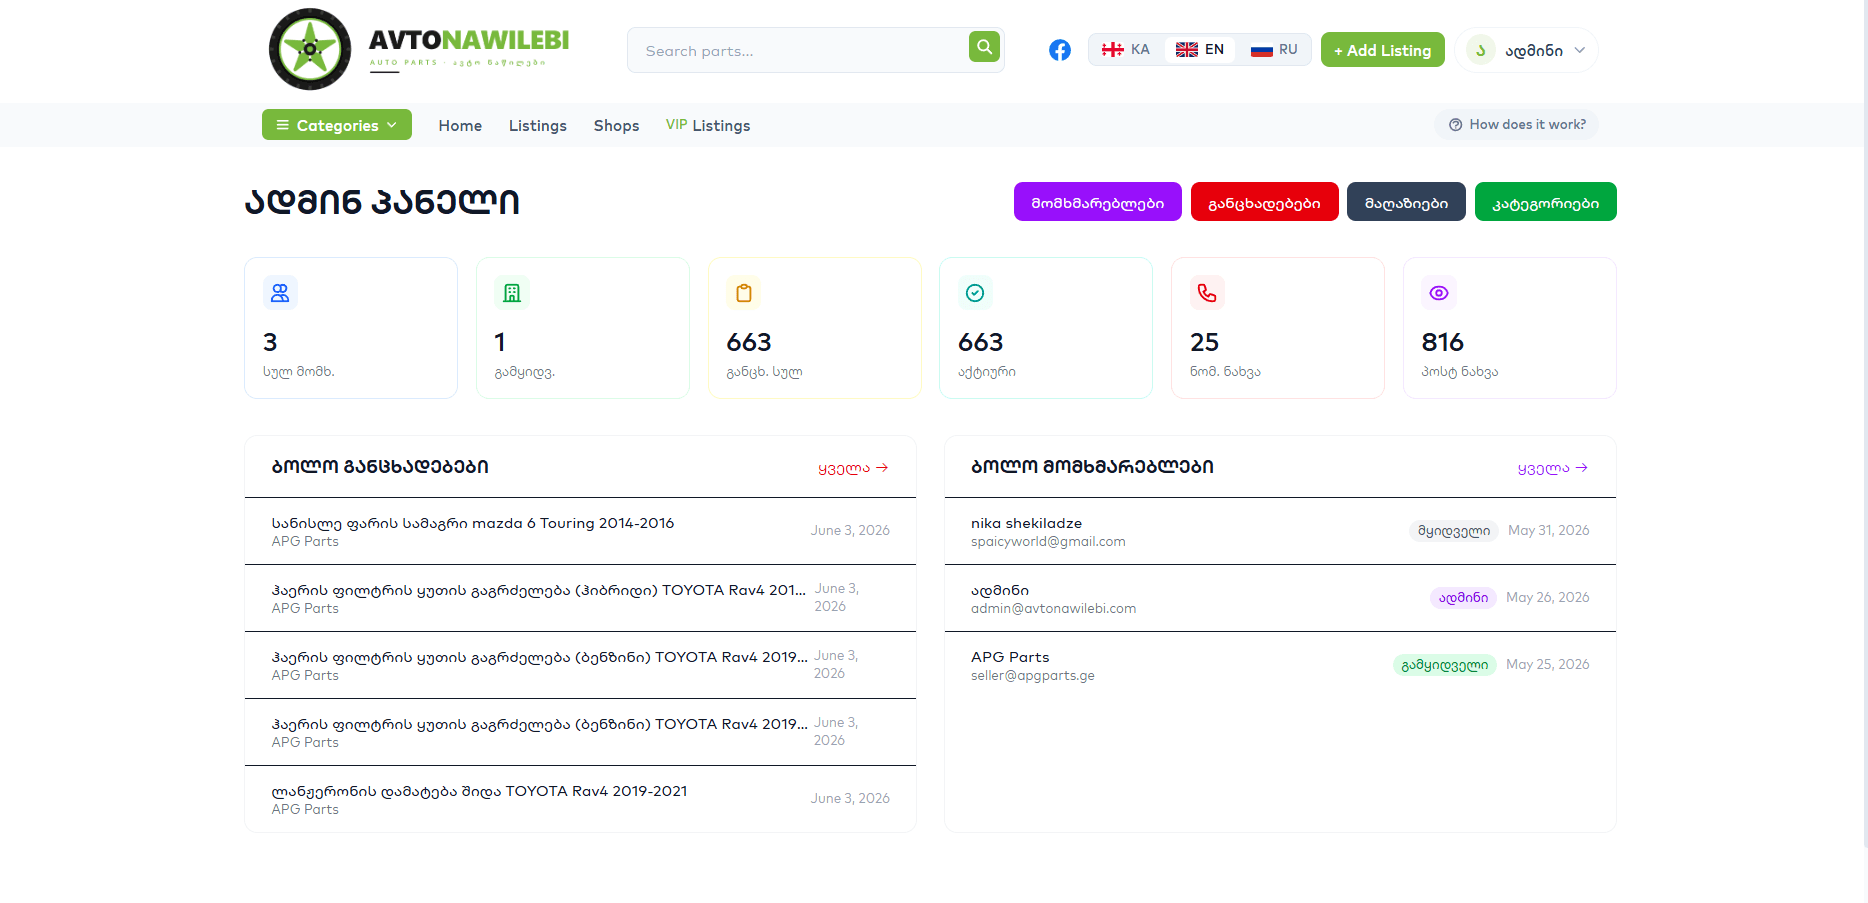1868x903 pixels.
Task: Click the phone icon on the 25 card
Action: point(1207,293)
